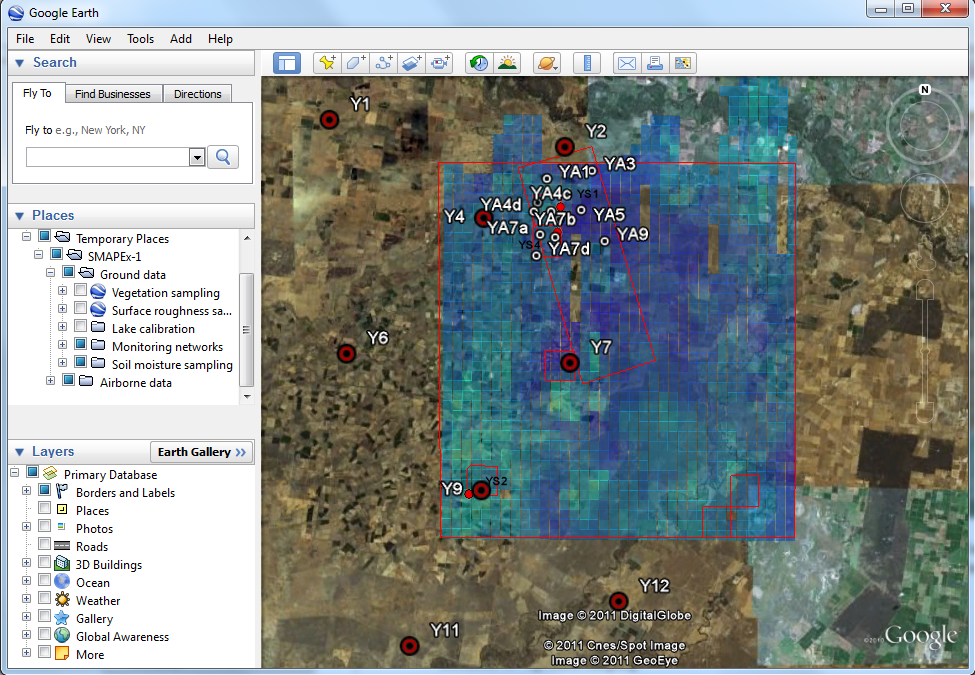This screenshot has width=975, height=675.
Task: Click the Y11 station marker
Action: coord(409,646)
